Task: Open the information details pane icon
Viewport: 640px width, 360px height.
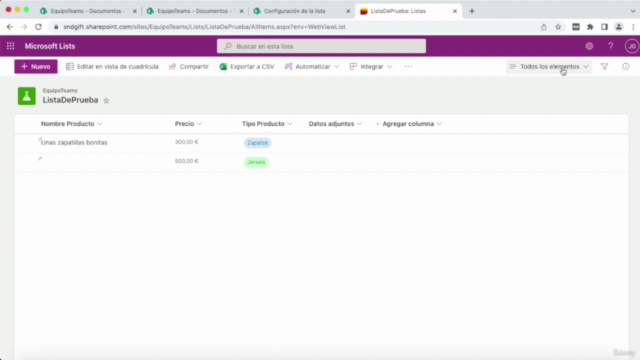Action: [625, 67]
